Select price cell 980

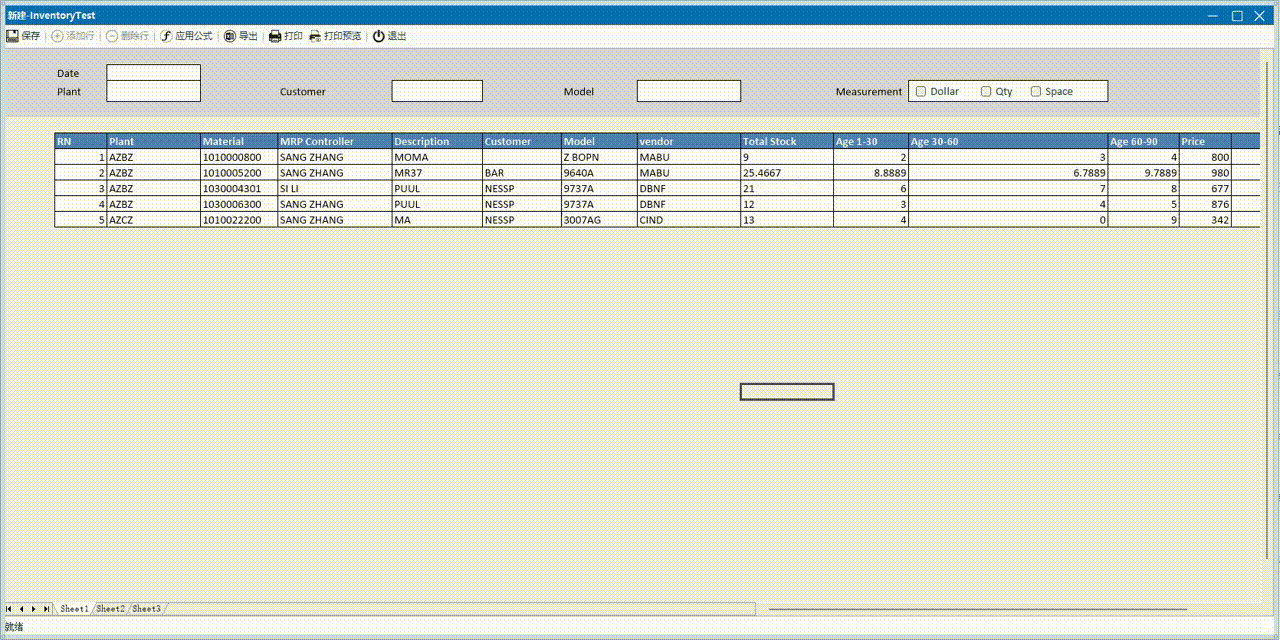[x=1205, y=173]
